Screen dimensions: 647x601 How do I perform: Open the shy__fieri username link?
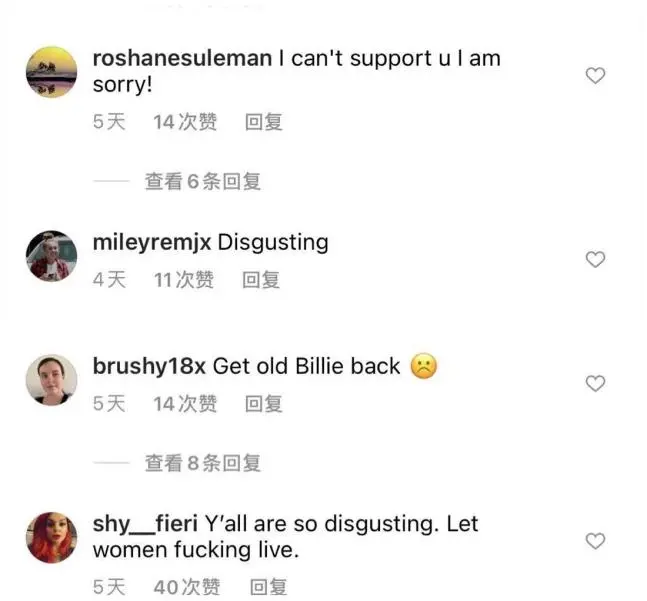click(145, 524)
